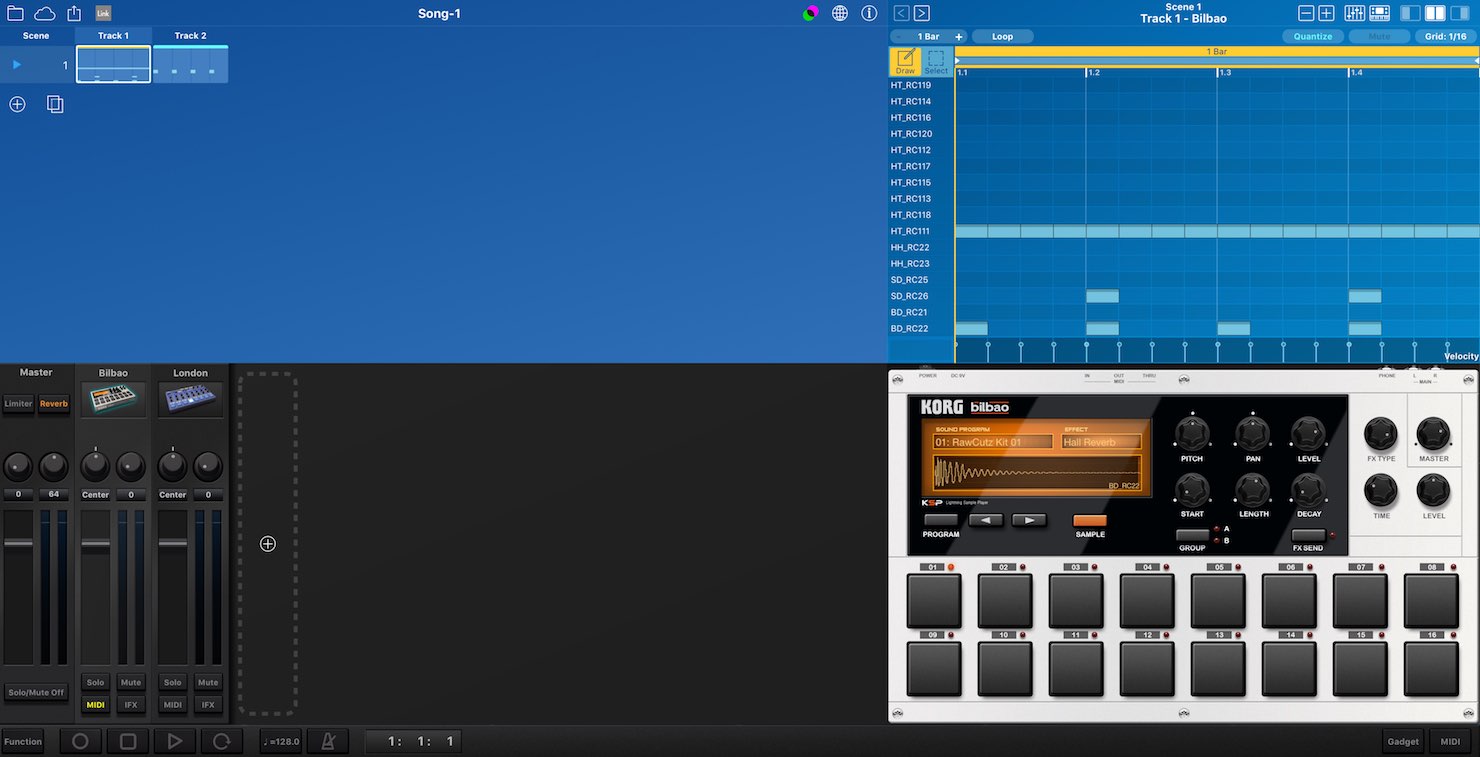Open the London gadget thumbnail

tap(190, 399)
